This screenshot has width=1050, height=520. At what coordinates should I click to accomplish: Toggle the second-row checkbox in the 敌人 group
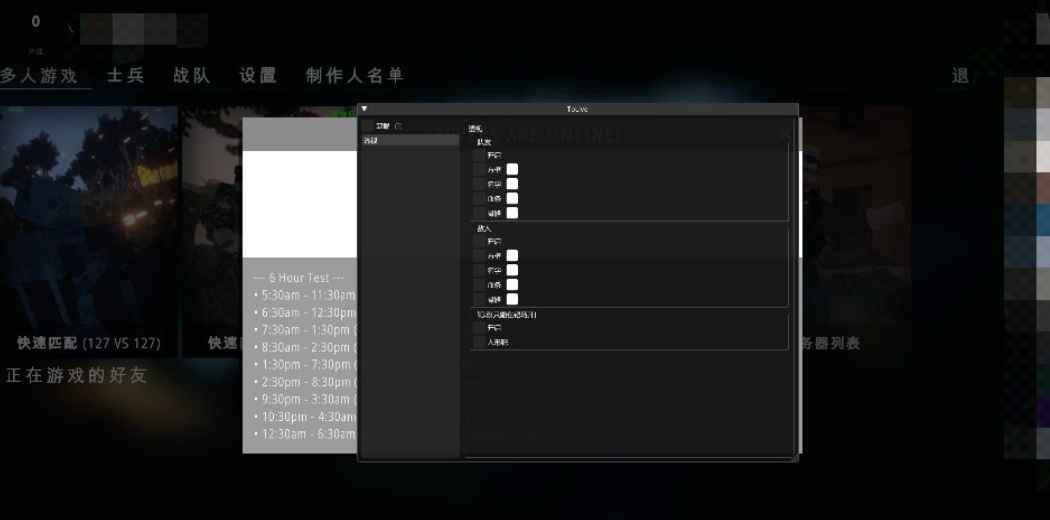[x=479, y=256]
